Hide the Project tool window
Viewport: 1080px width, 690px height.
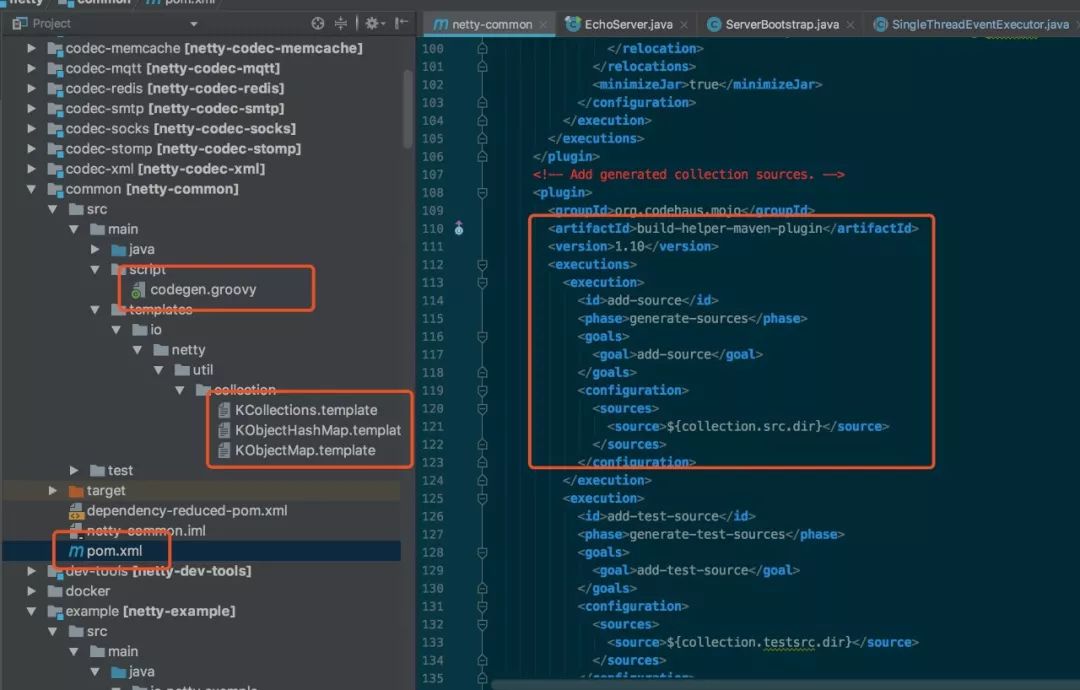pos(402,23)
